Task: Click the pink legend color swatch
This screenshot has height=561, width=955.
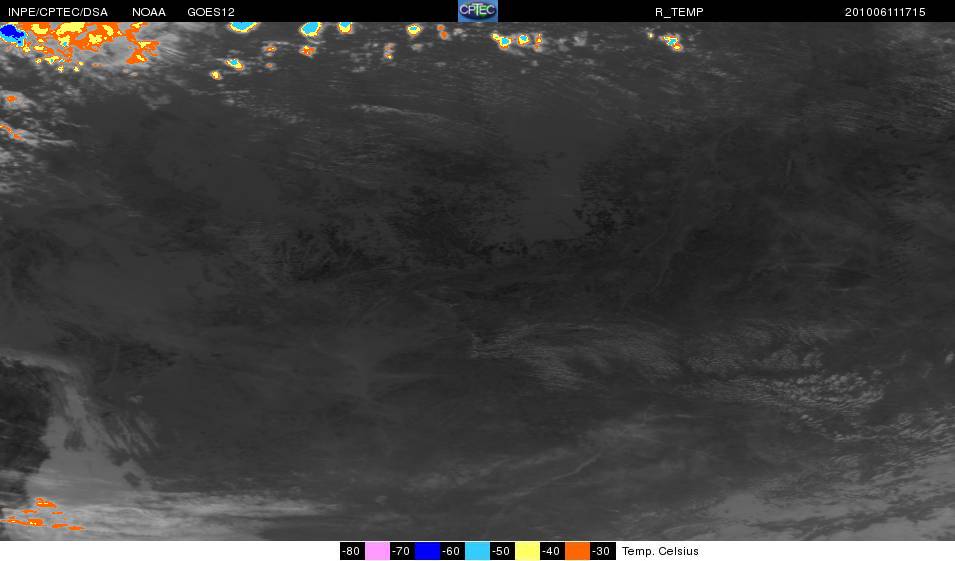Action: (377, 551)
